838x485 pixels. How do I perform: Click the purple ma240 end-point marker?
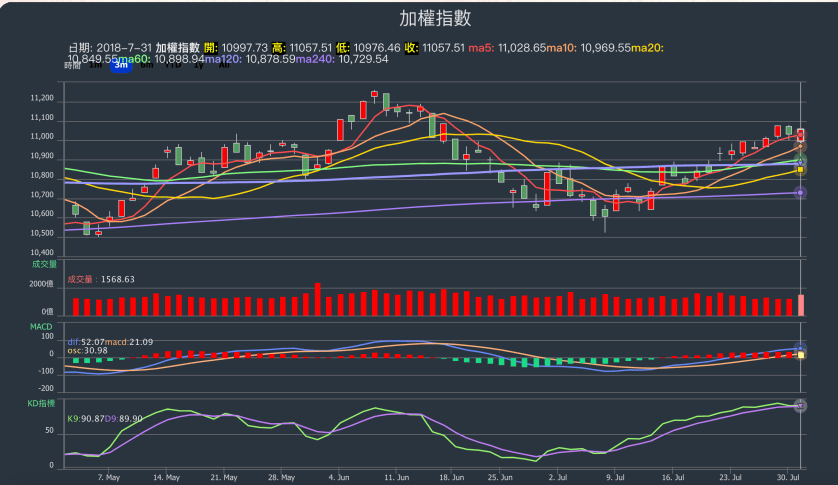[x=800, y=193]
